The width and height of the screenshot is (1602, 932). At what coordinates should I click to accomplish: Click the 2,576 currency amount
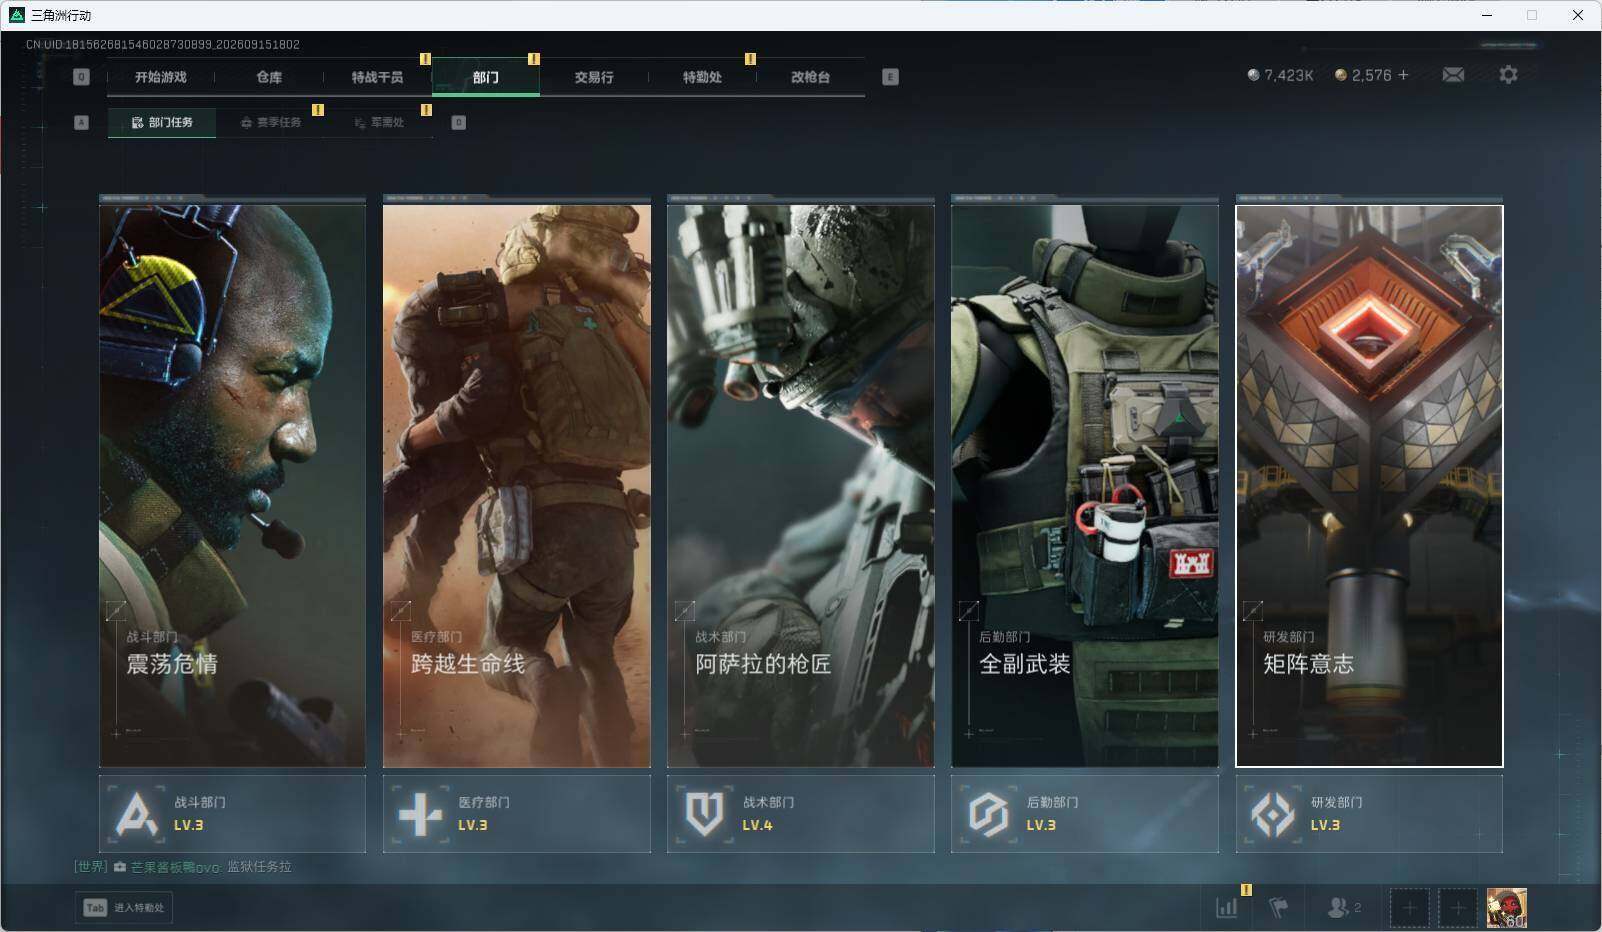[1371, 75]
